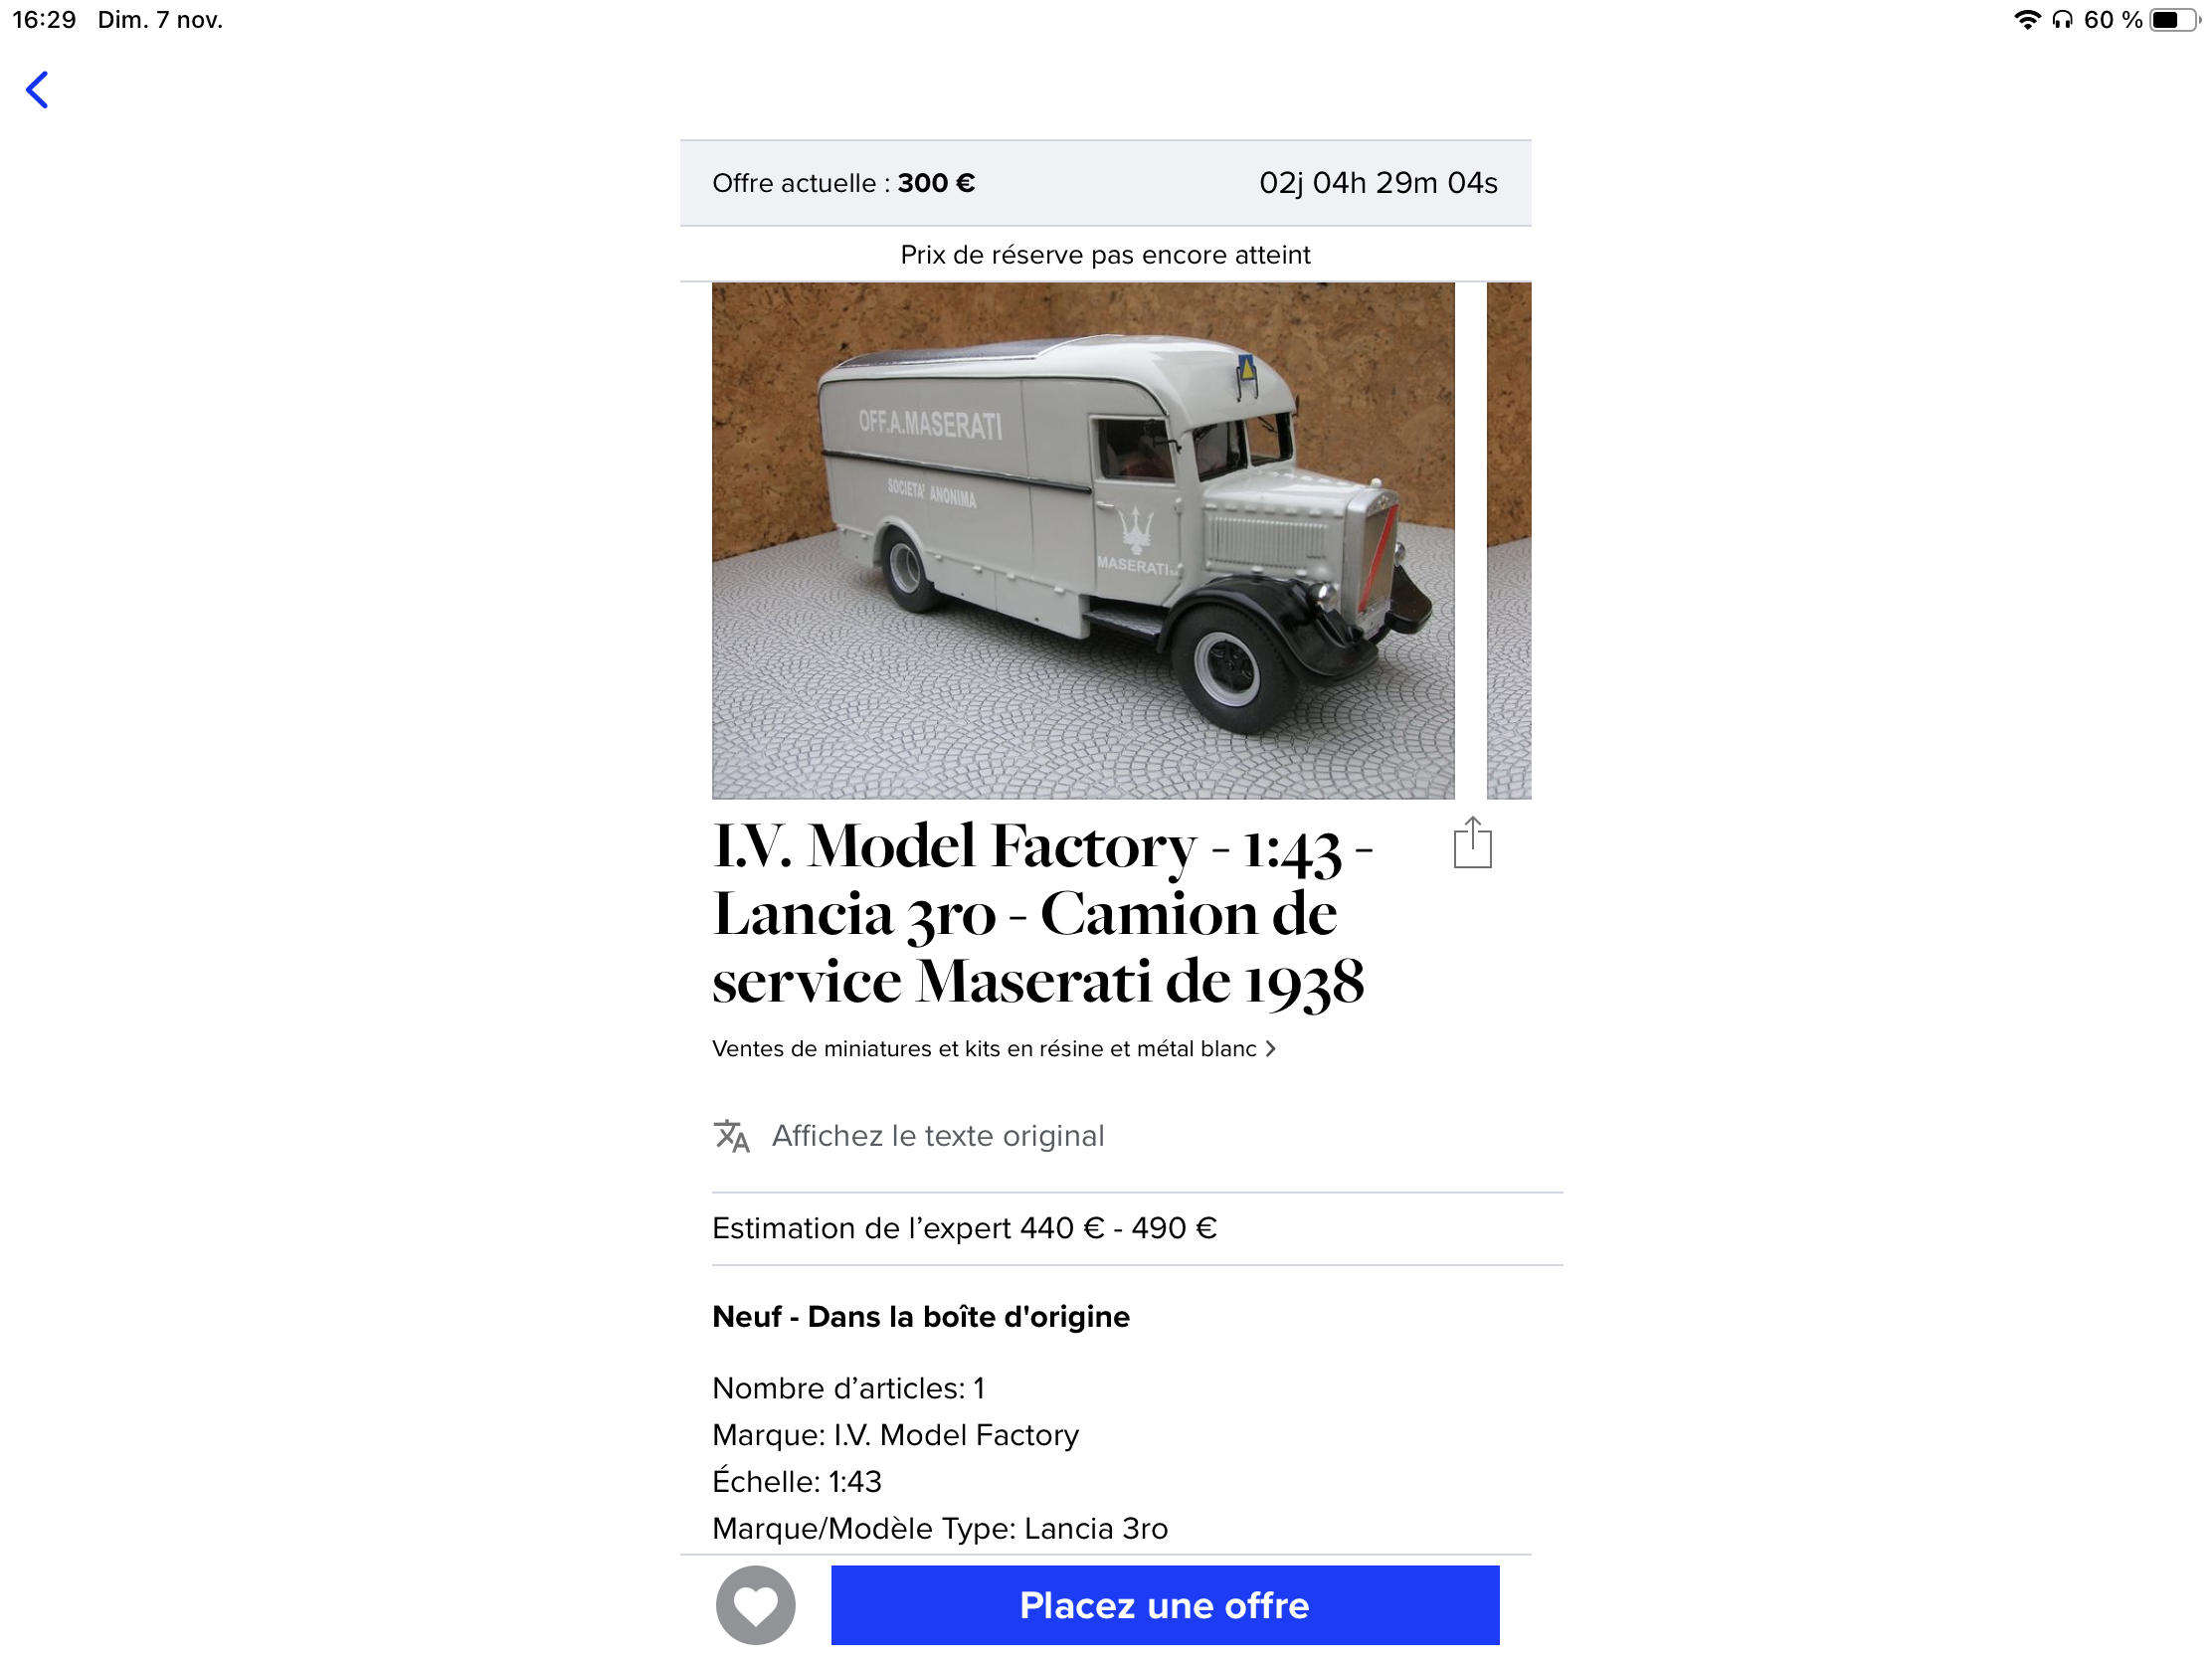2212x1659 pixels.
Task: Select the next photo peeking at right
Action: (1508, 540)
